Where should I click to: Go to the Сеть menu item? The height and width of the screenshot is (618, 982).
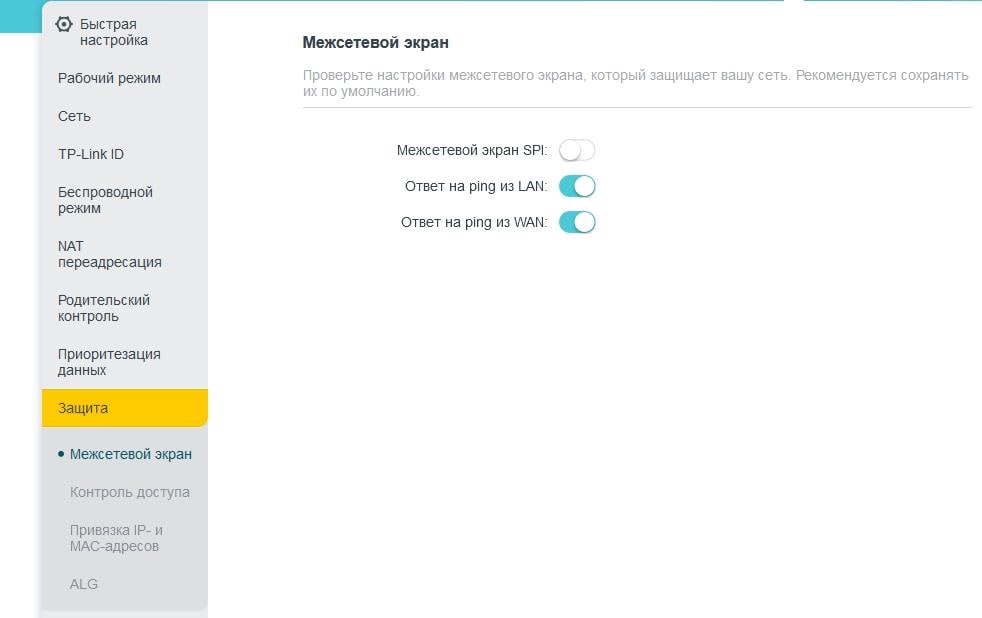tap(74, 116)
